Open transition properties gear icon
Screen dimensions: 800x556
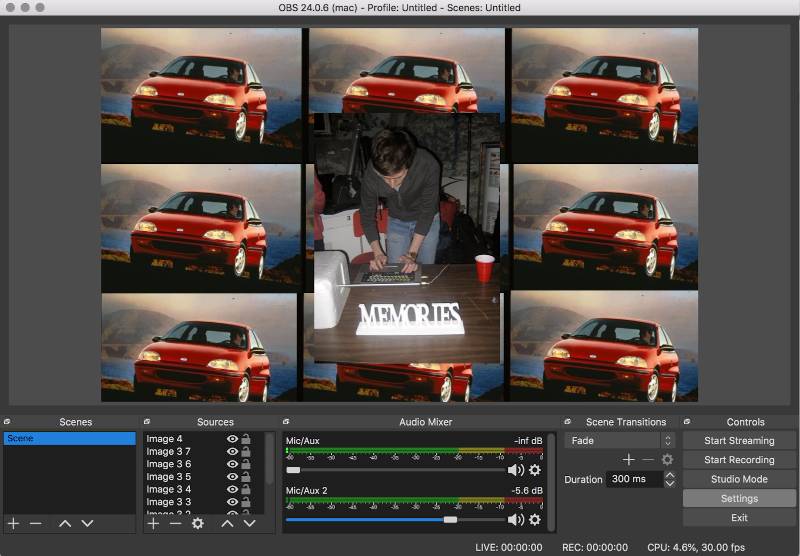coord(667,460)
